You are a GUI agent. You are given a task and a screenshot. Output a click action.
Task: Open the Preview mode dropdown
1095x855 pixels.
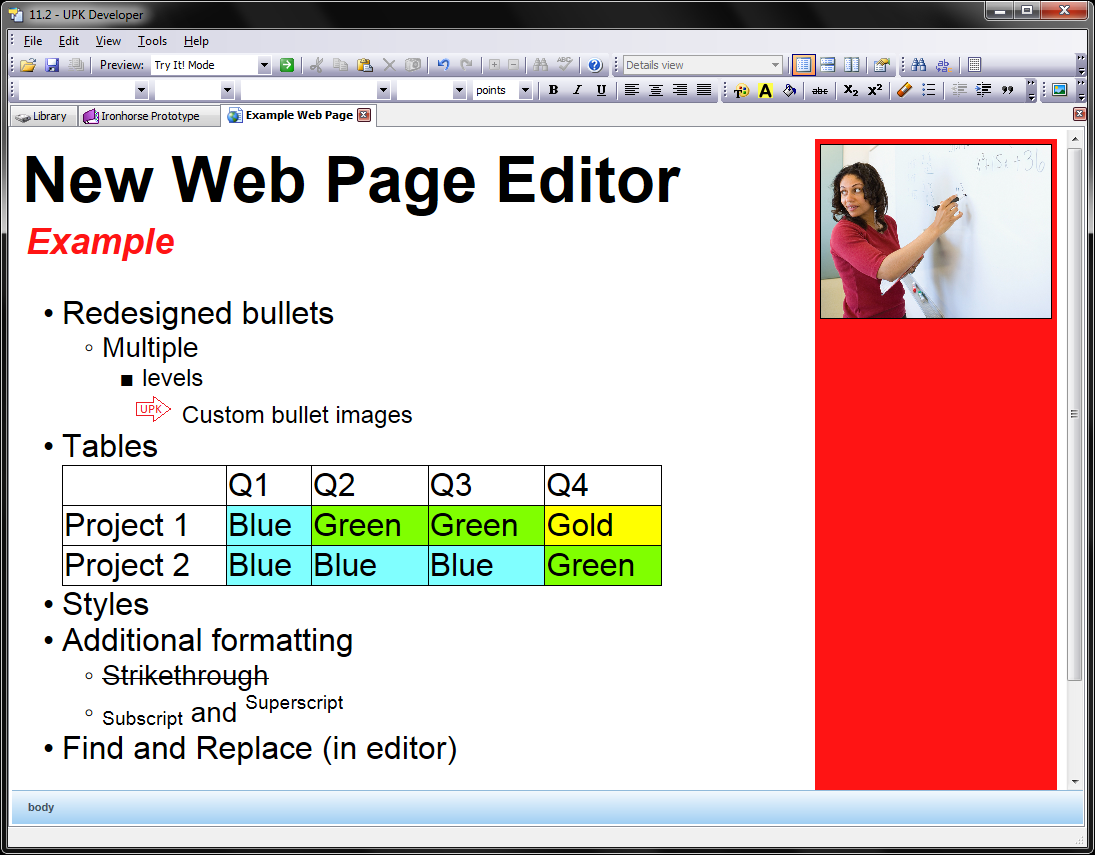coord(264,65)
